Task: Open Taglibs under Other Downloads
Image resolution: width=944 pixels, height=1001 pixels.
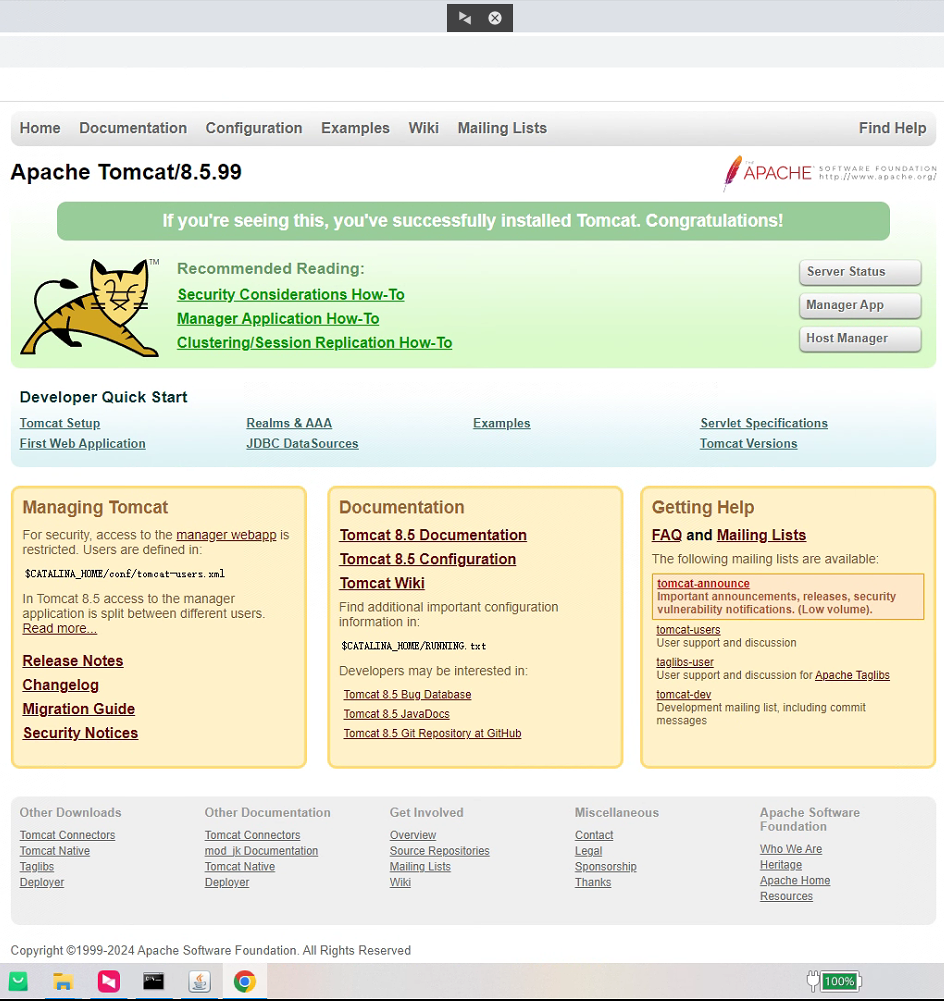Action: [36, 867]
